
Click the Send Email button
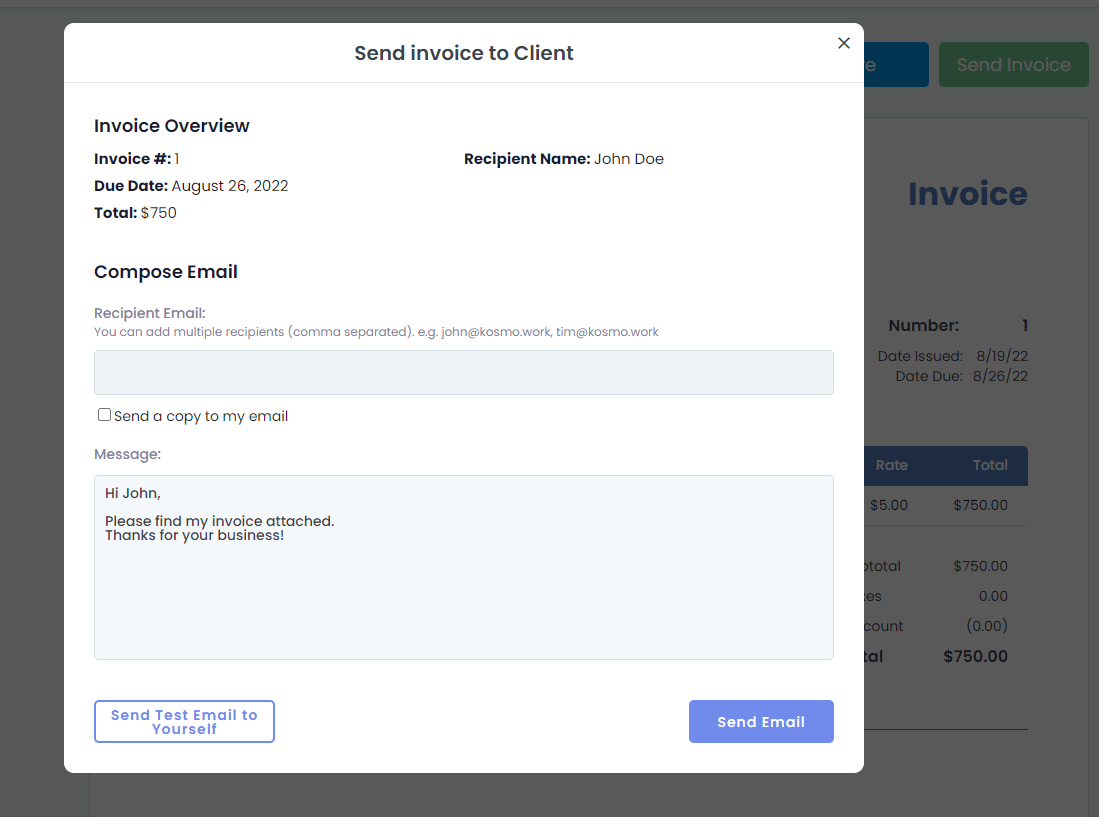click(761, 721)
